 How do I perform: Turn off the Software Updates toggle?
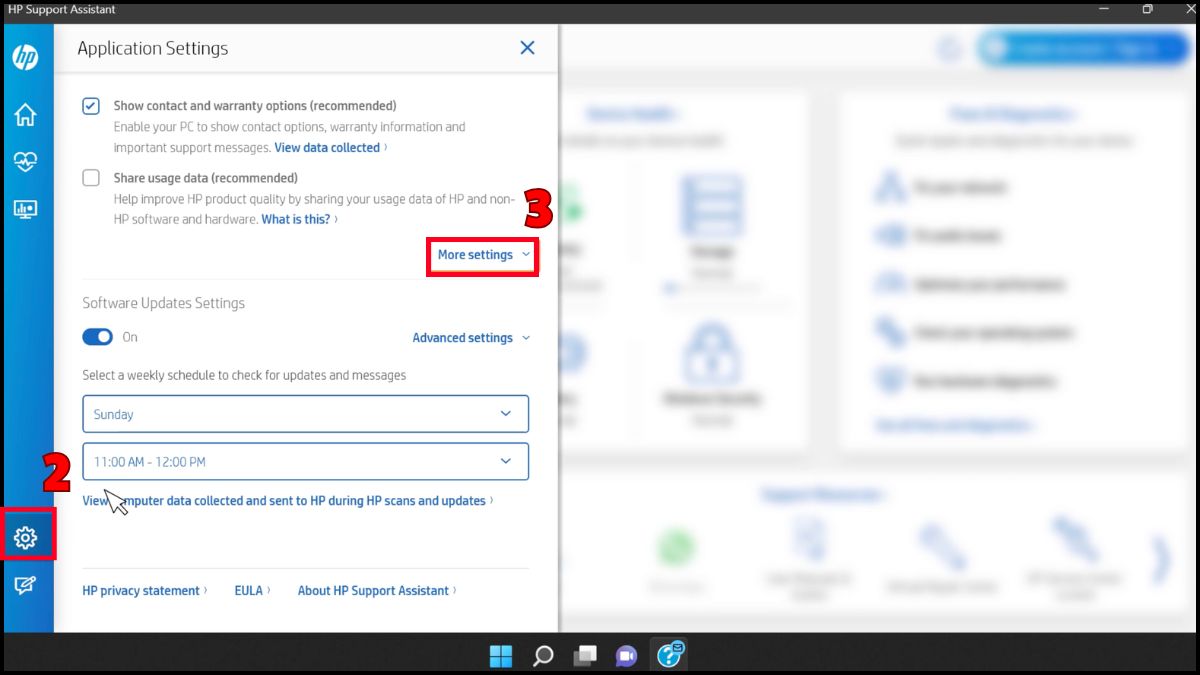pyautogui.click(x=98, y=337)
